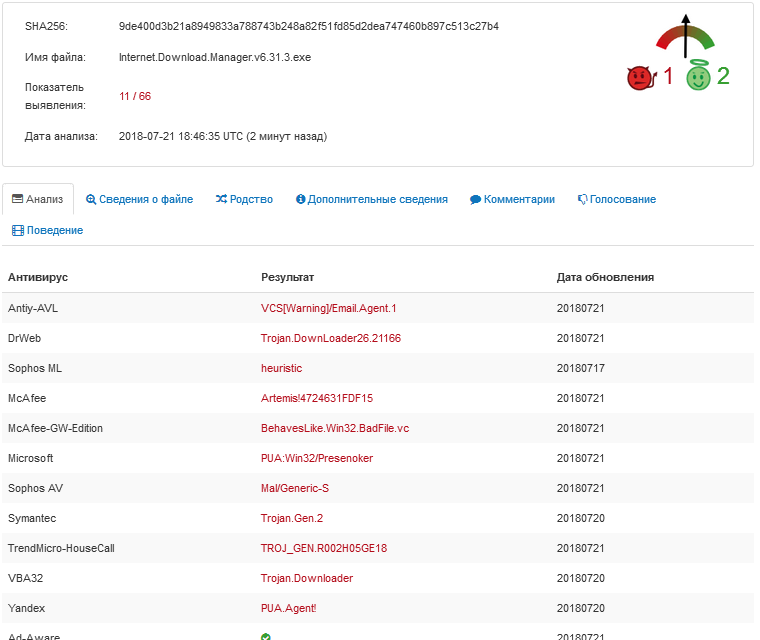760x640 pixels.
Task: Click the info icon of Дополнительные сведения
Action: (301, 200)
